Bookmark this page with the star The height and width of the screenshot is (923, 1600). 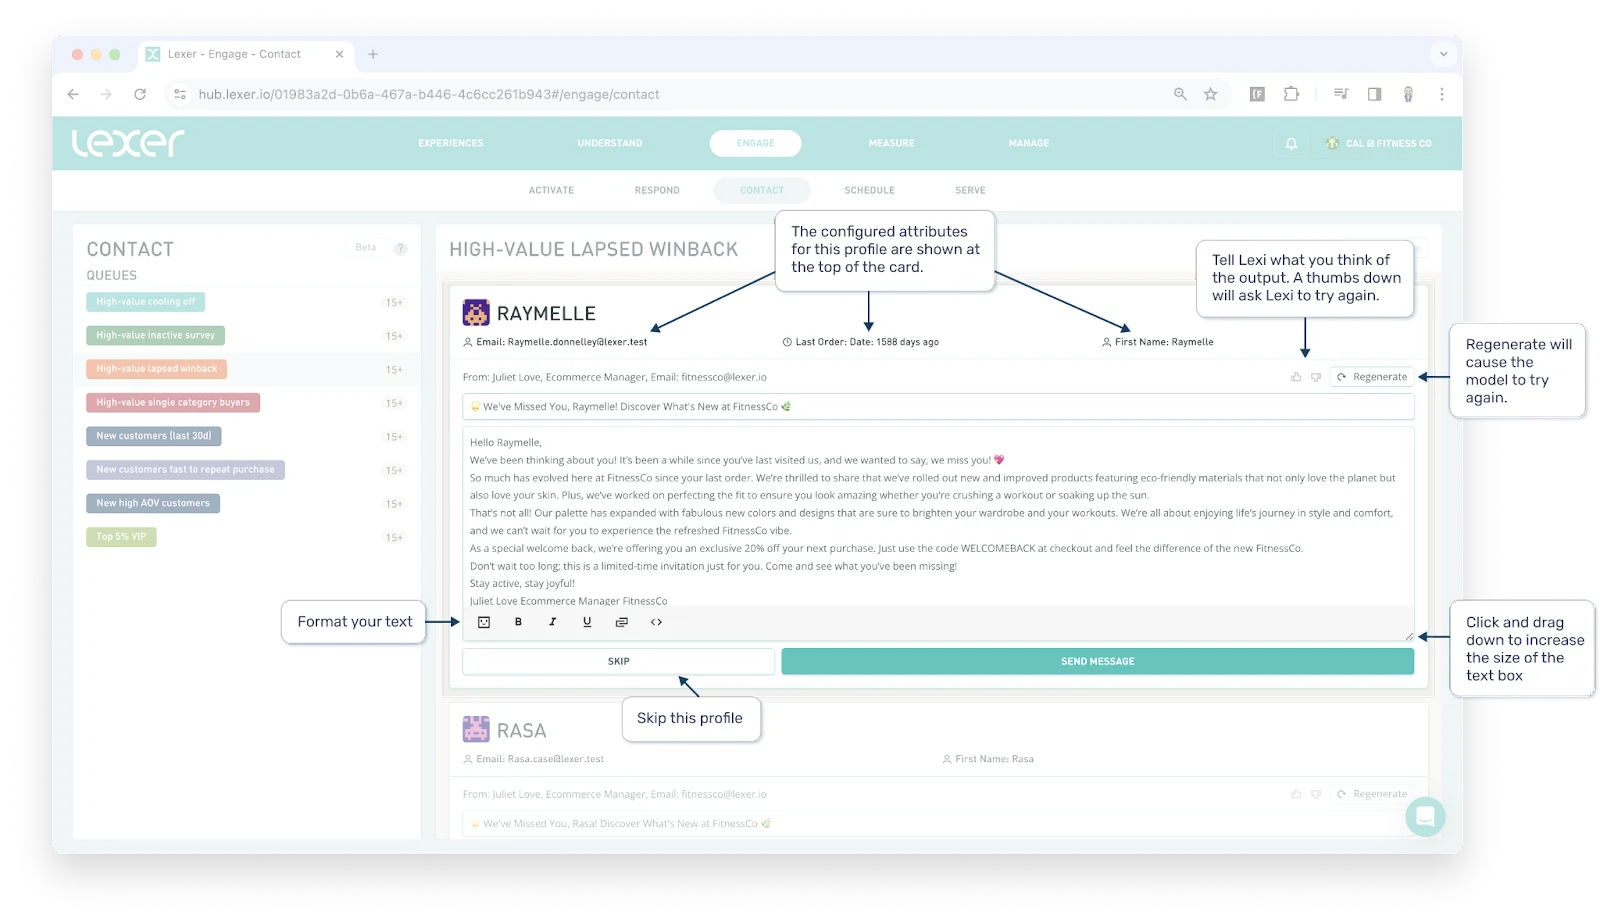(1211, 94)
